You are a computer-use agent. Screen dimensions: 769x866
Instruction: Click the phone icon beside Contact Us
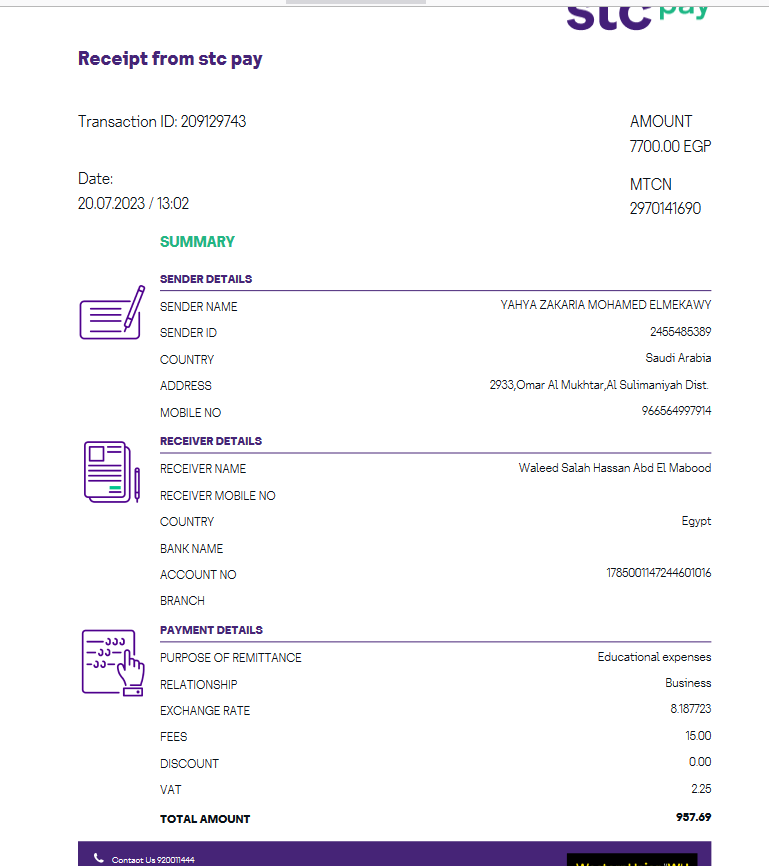(99, 858)
